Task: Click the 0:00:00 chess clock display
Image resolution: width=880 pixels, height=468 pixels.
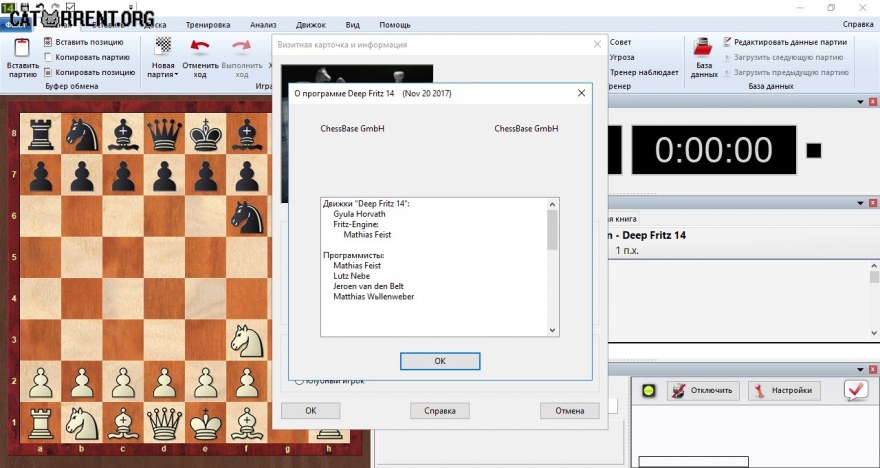Action: (714, 150)
